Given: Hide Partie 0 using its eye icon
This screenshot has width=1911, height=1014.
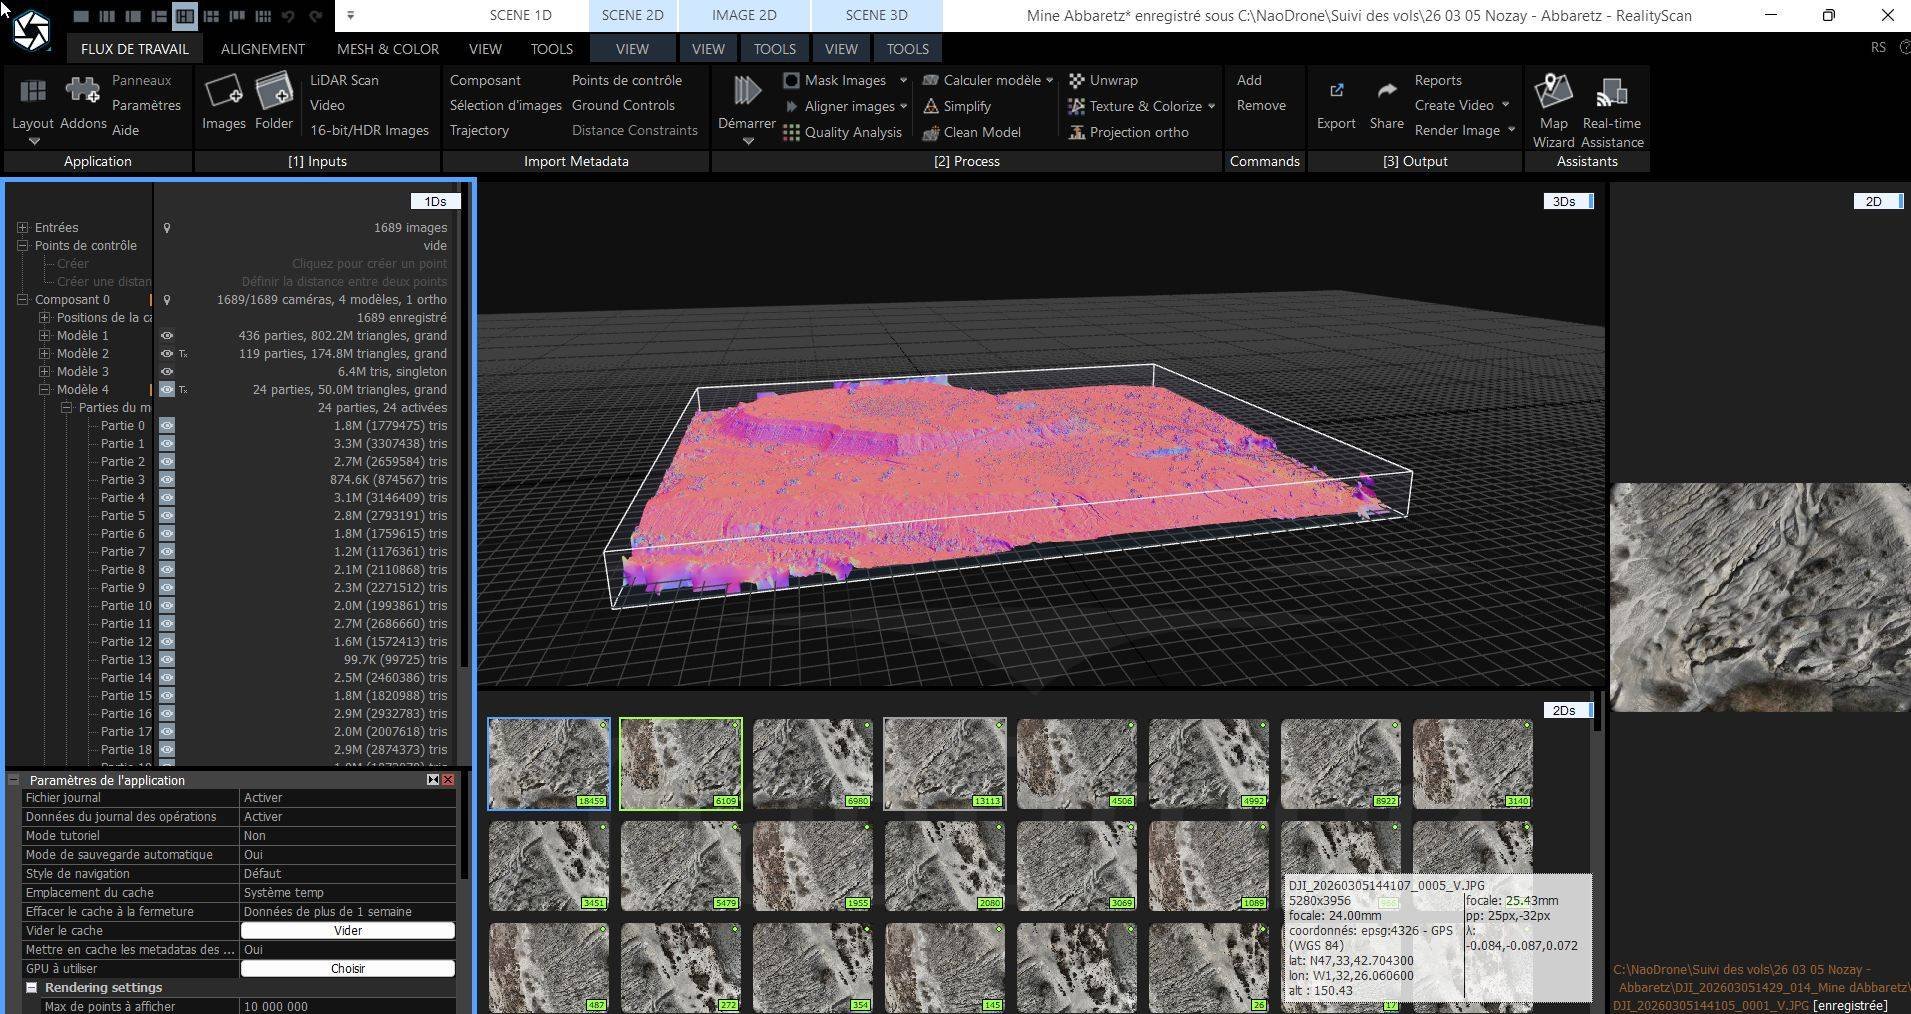Looking at the screenshot, I should 167,426.
